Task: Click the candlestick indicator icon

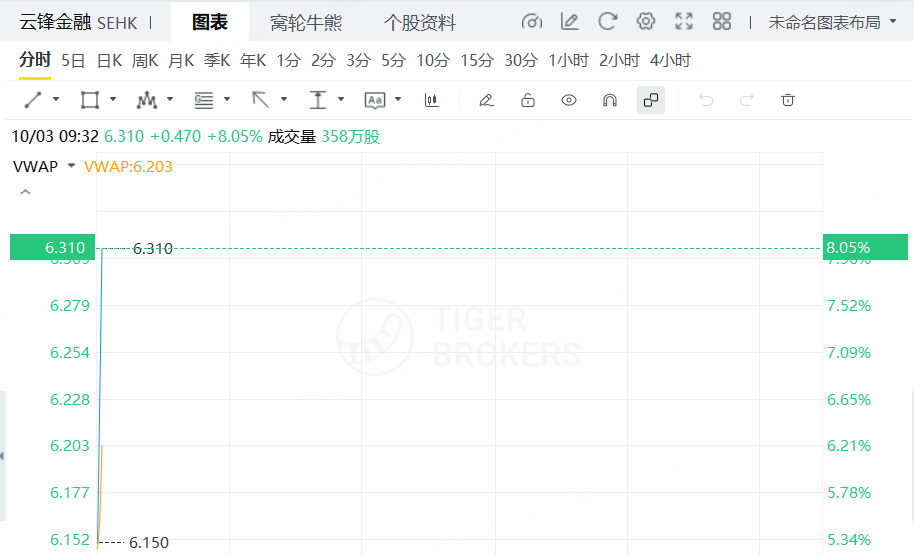Action: tap(431, 100)
